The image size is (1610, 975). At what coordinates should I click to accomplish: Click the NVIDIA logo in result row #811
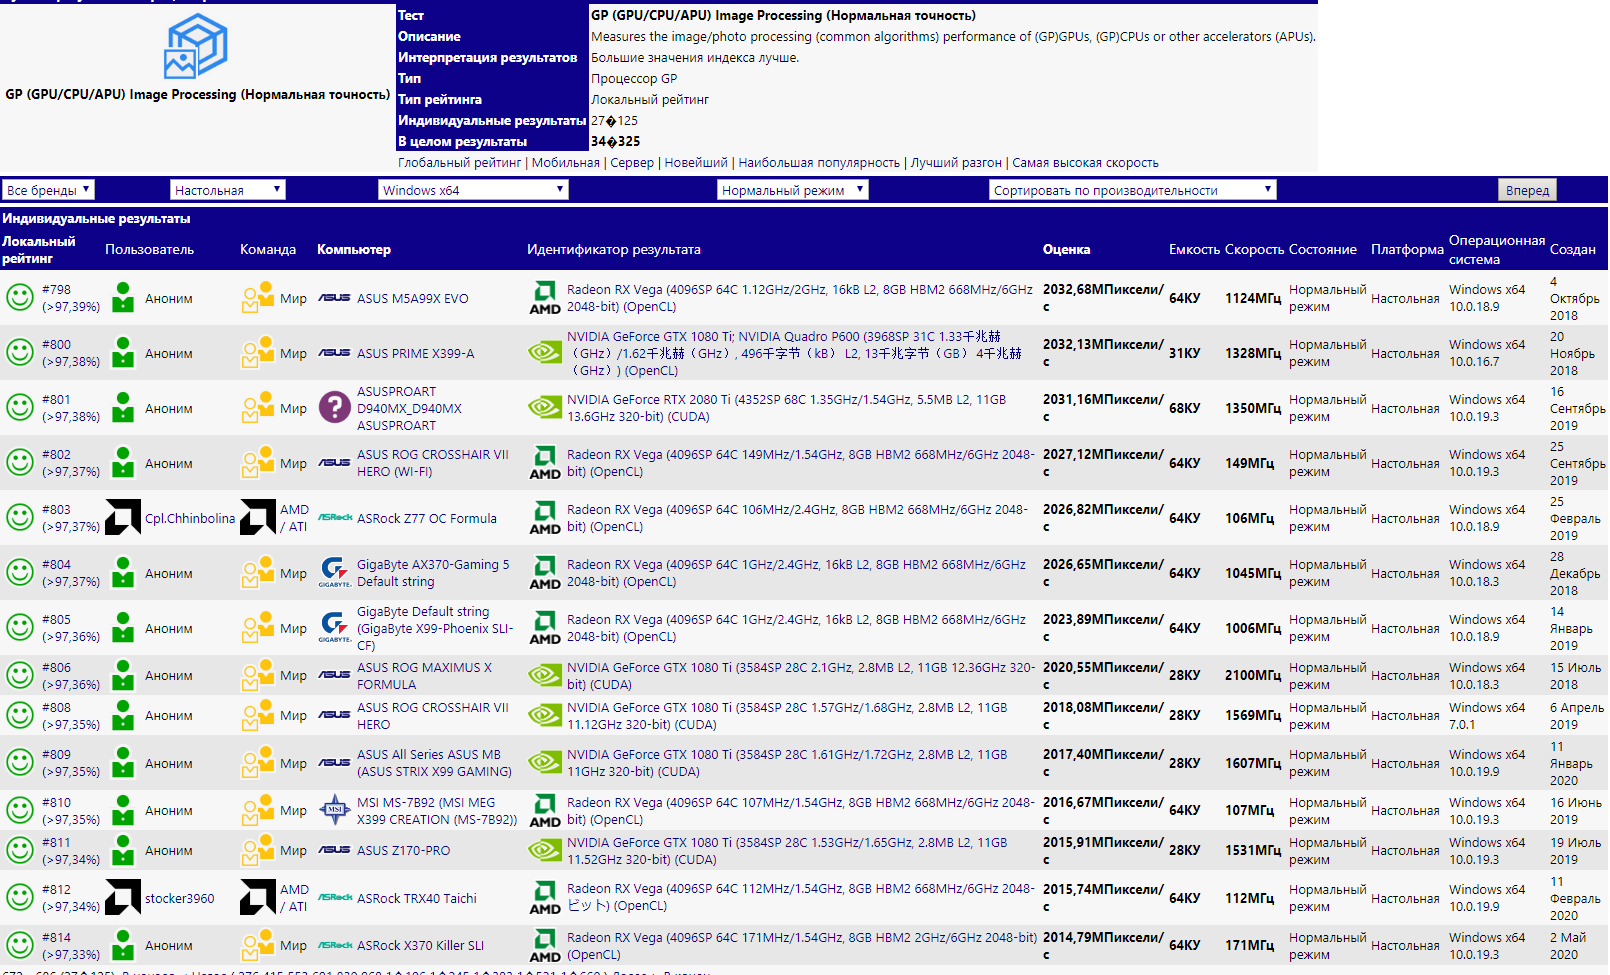point(545,850)
